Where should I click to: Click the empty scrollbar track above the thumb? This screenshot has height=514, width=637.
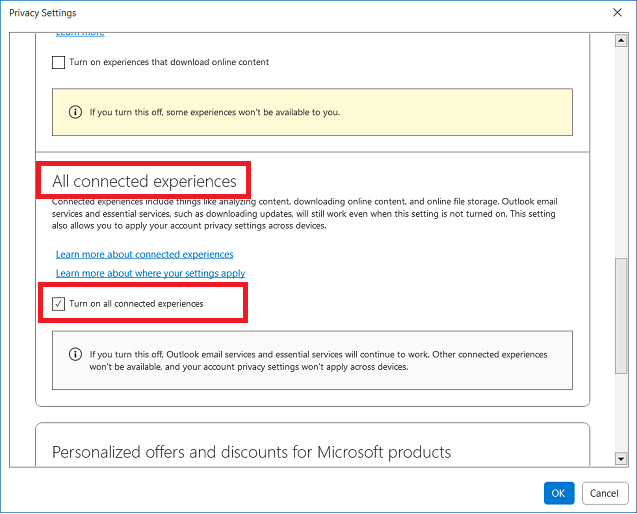(x=621, y=152)
